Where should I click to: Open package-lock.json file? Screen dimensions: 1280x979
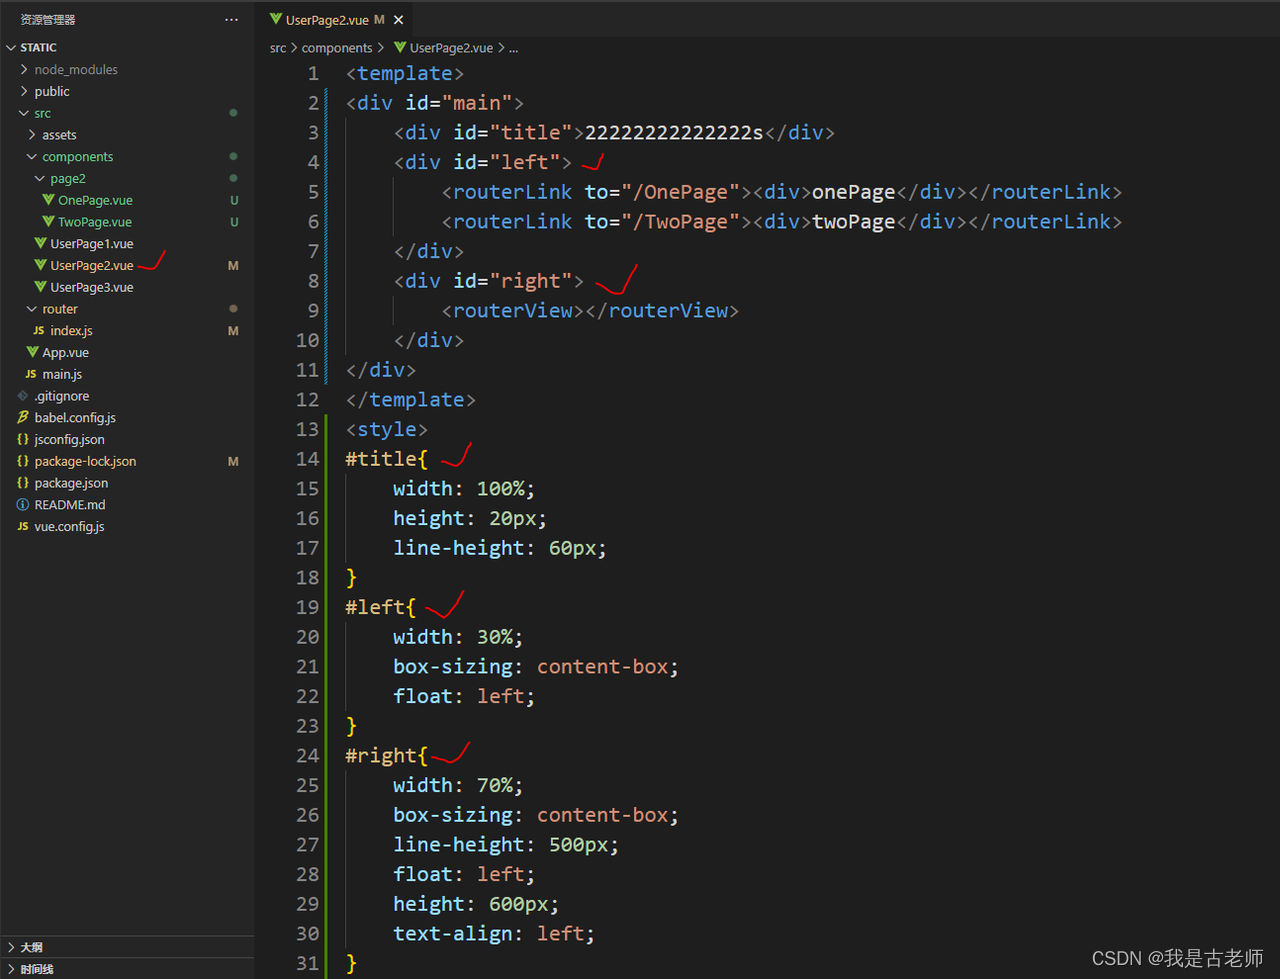pyautogui.click(x=85, y=461)
